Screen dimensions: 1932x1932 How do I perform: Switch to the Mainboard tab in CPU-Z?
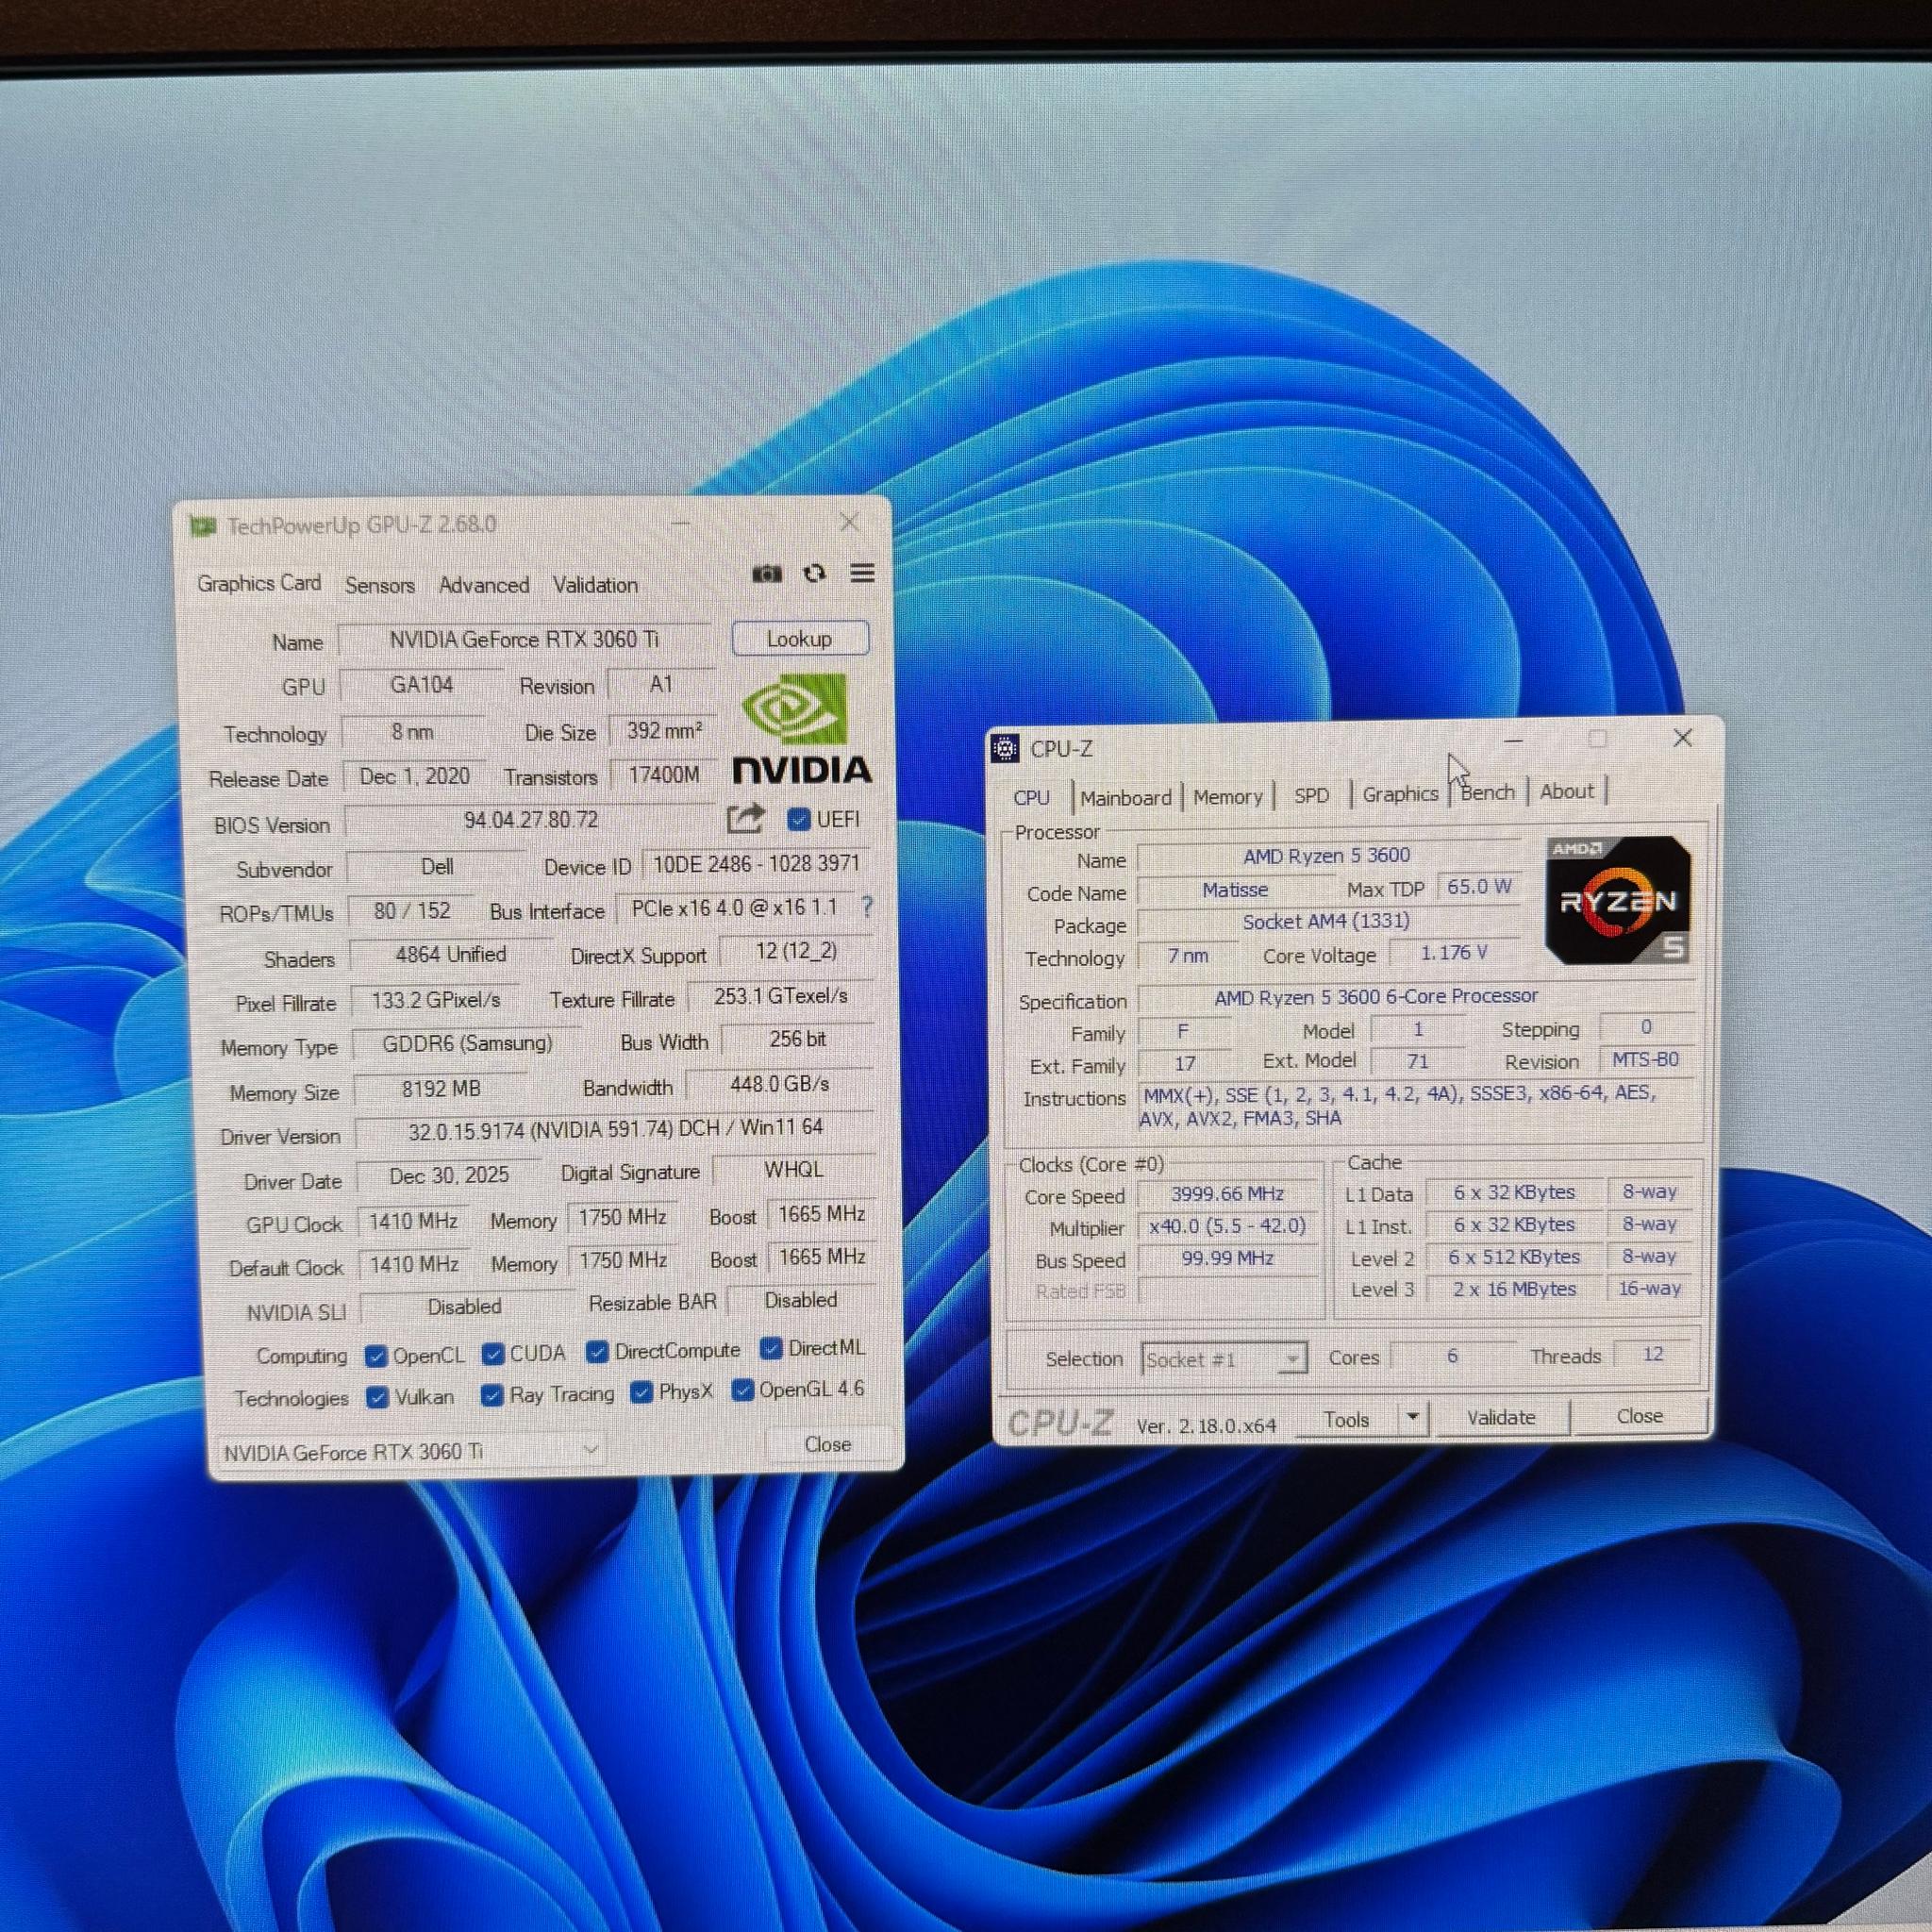[x=1126, y=798]
